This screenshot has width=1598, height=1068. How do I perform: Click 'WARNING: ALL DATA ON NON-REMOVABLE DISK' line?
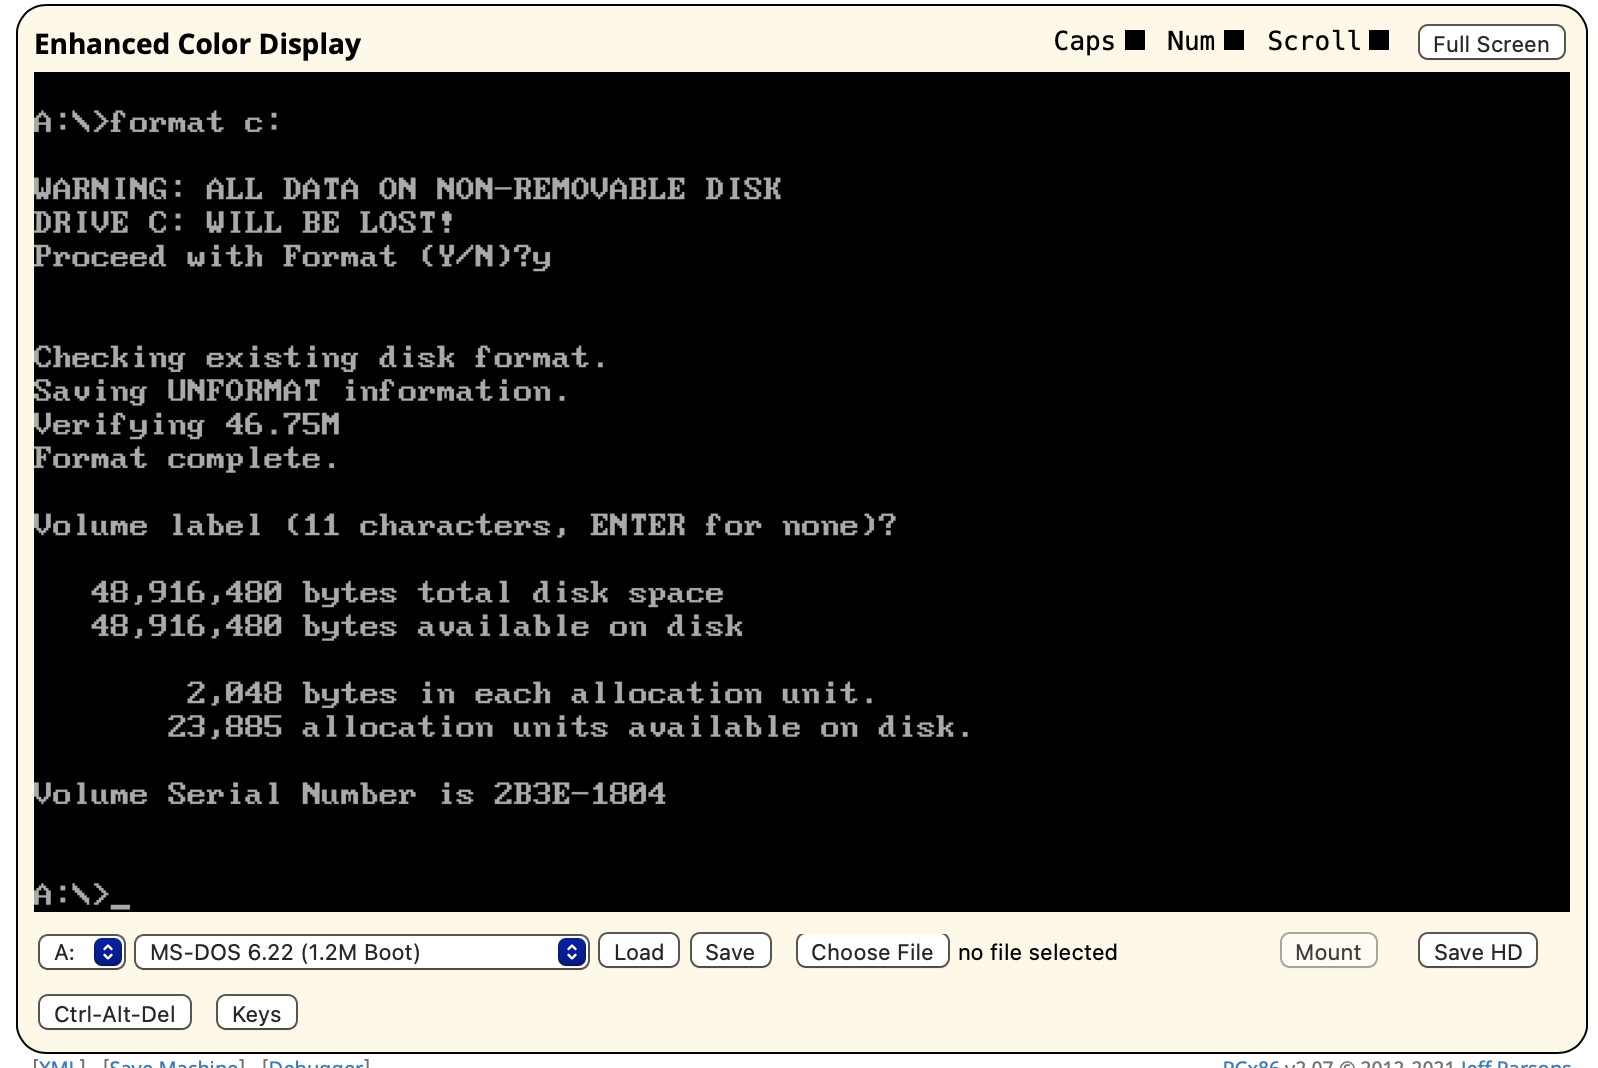(408, 189)
